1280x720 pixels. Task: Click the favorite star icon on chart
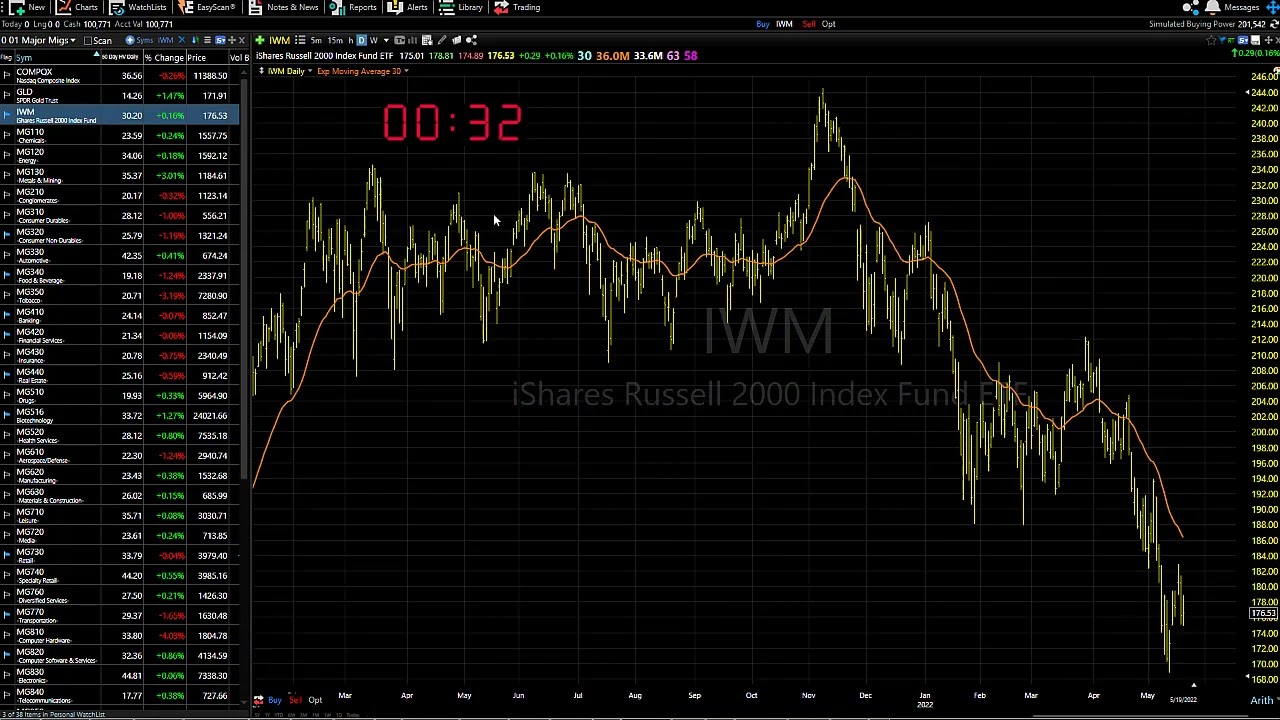[x=1212, y=40]
